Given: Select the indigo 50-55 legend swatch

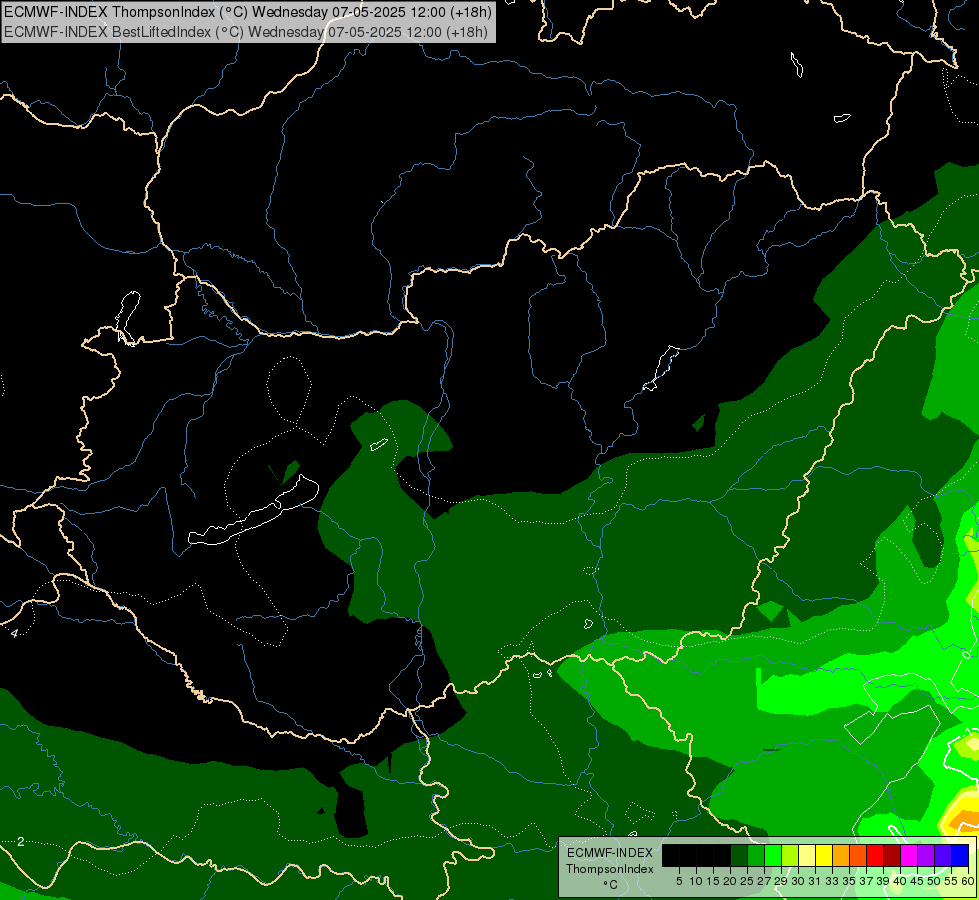Looking at the screenshot, I should pyautogui.click(x=943, y=856).
